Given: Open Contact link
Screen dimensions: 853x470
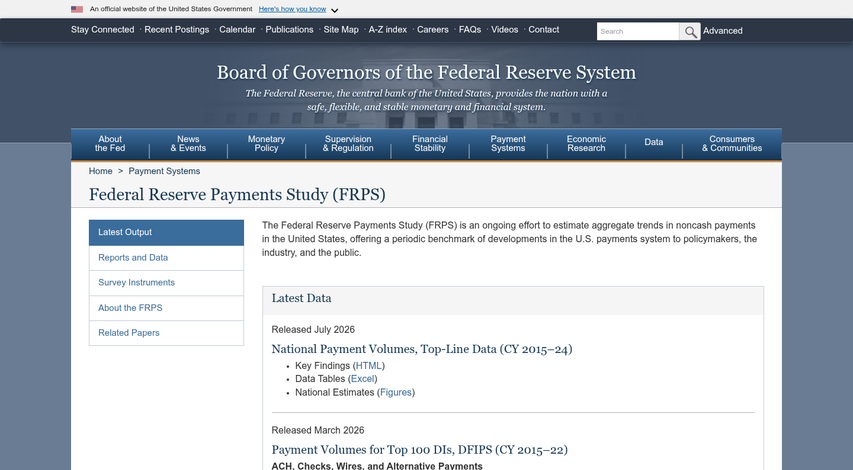Looking at the screenshot, I should (x=543, y=30).
